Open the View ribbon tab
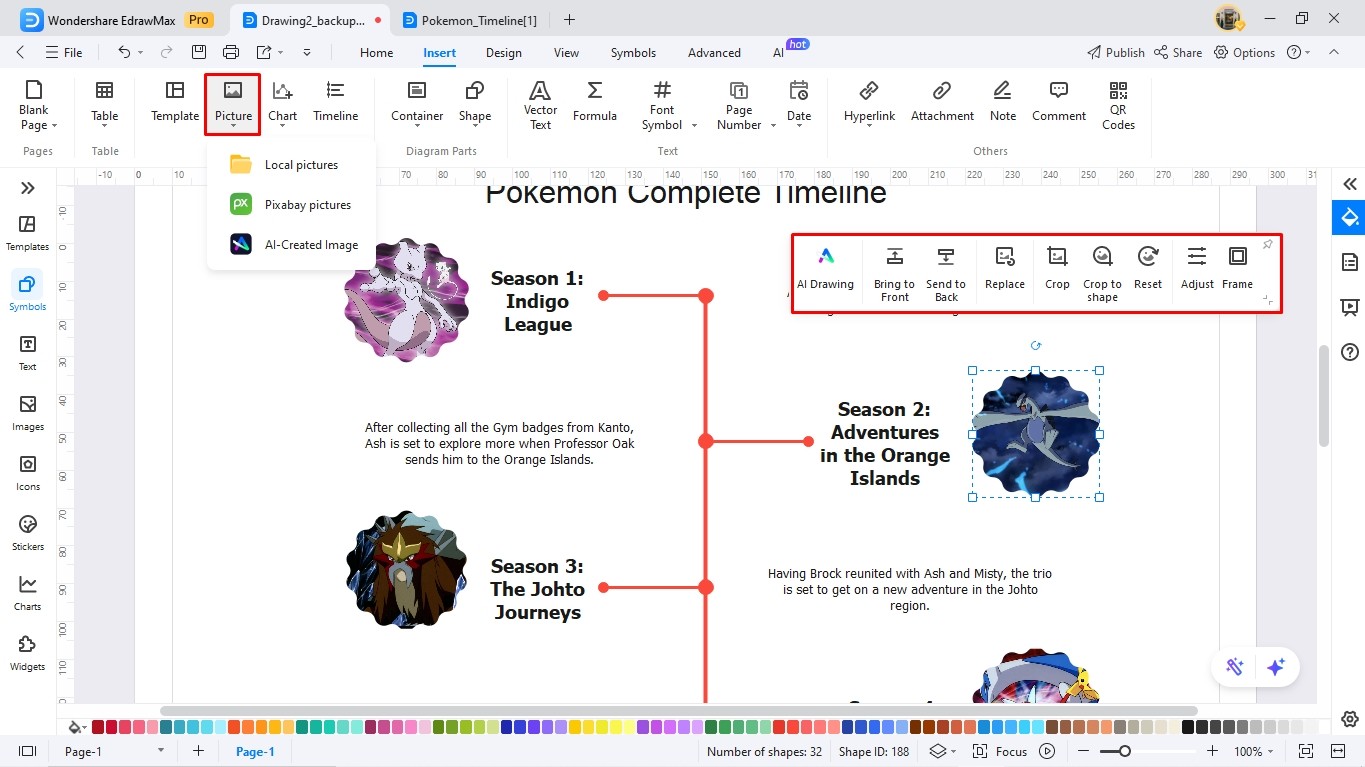The image size is (1365, 767). click(x=566, y=53)
